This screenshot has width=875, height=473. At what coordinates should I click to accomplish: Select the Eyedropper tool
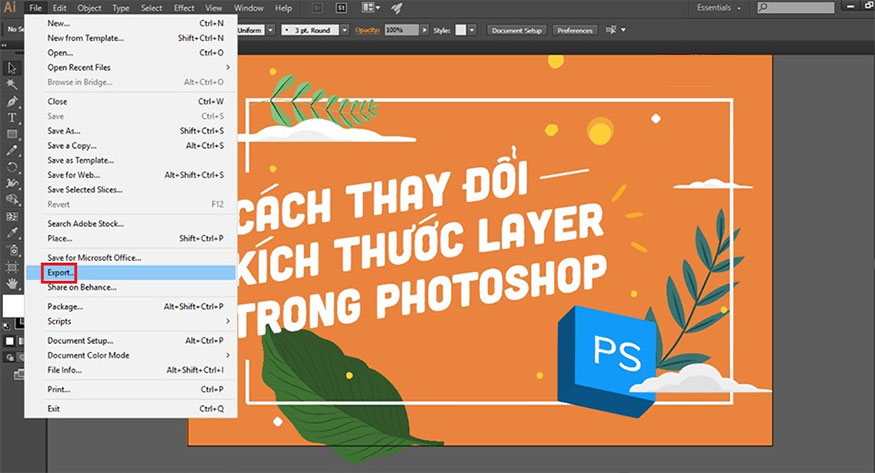tap(12, 233)
